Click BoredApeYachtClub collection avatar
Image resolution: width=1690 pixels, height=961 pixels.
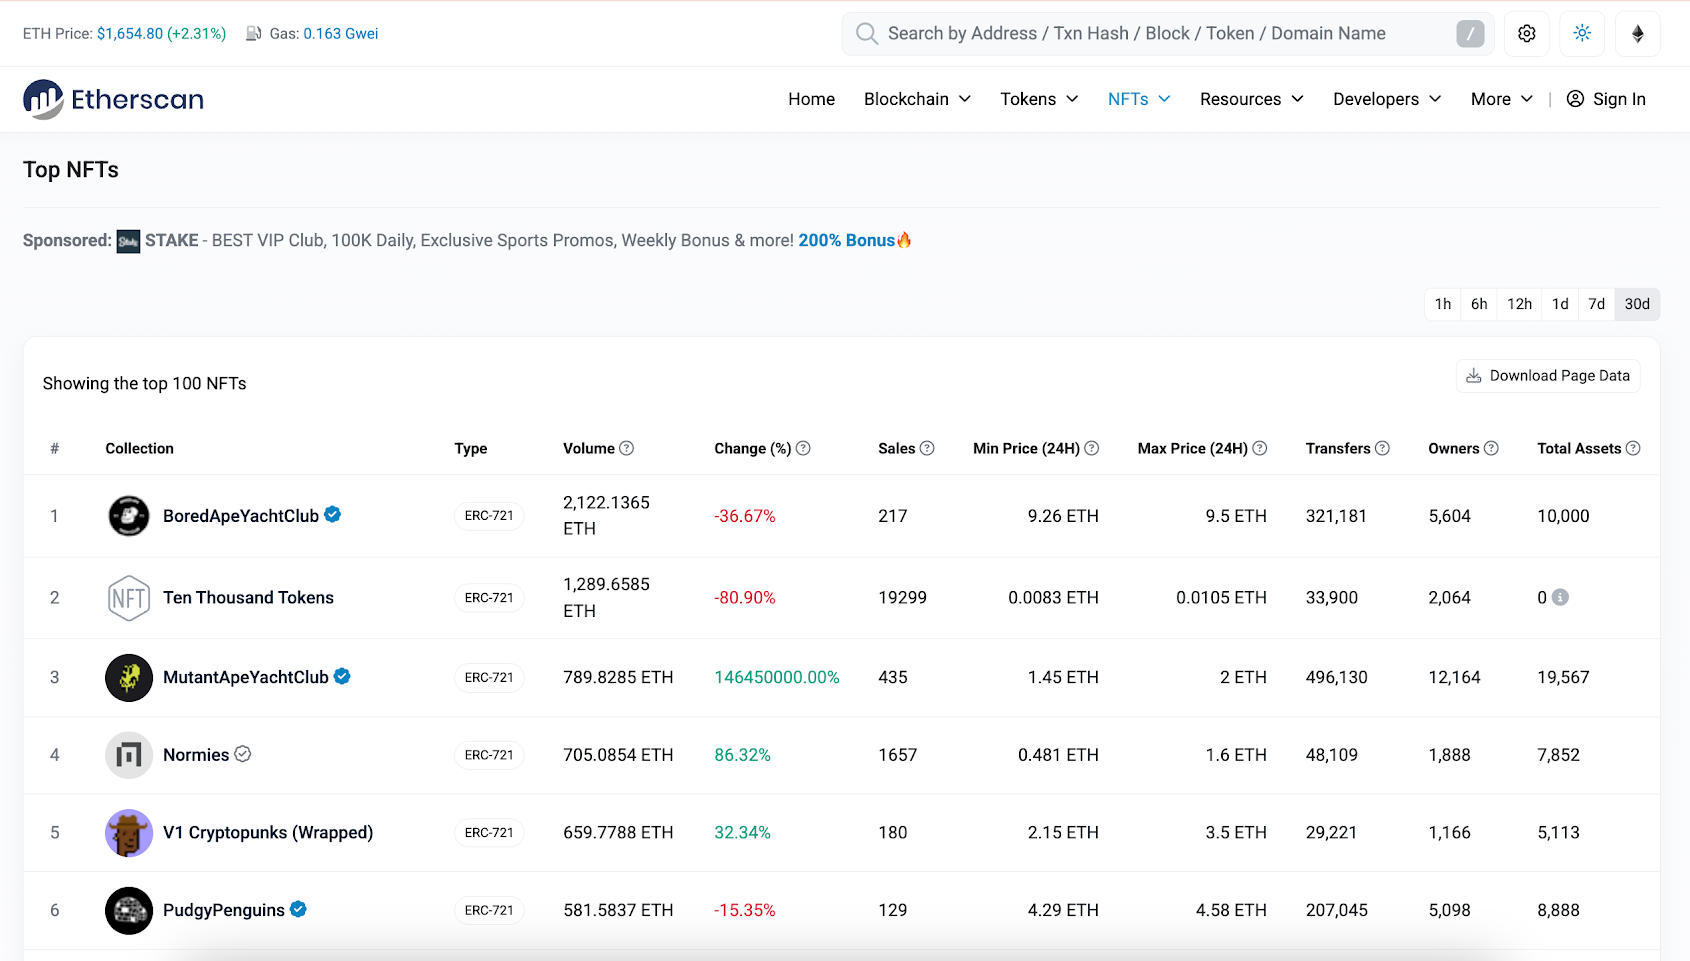[x=129, y=516]
